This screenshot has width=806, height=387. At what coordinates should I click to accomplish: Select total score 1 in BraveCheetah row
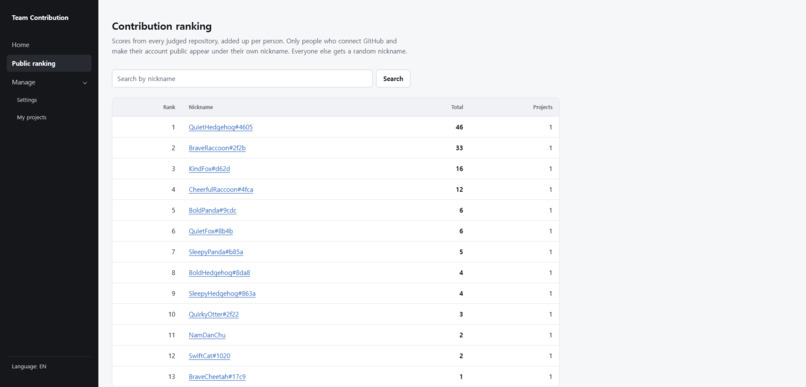click(x=461, y=377)
